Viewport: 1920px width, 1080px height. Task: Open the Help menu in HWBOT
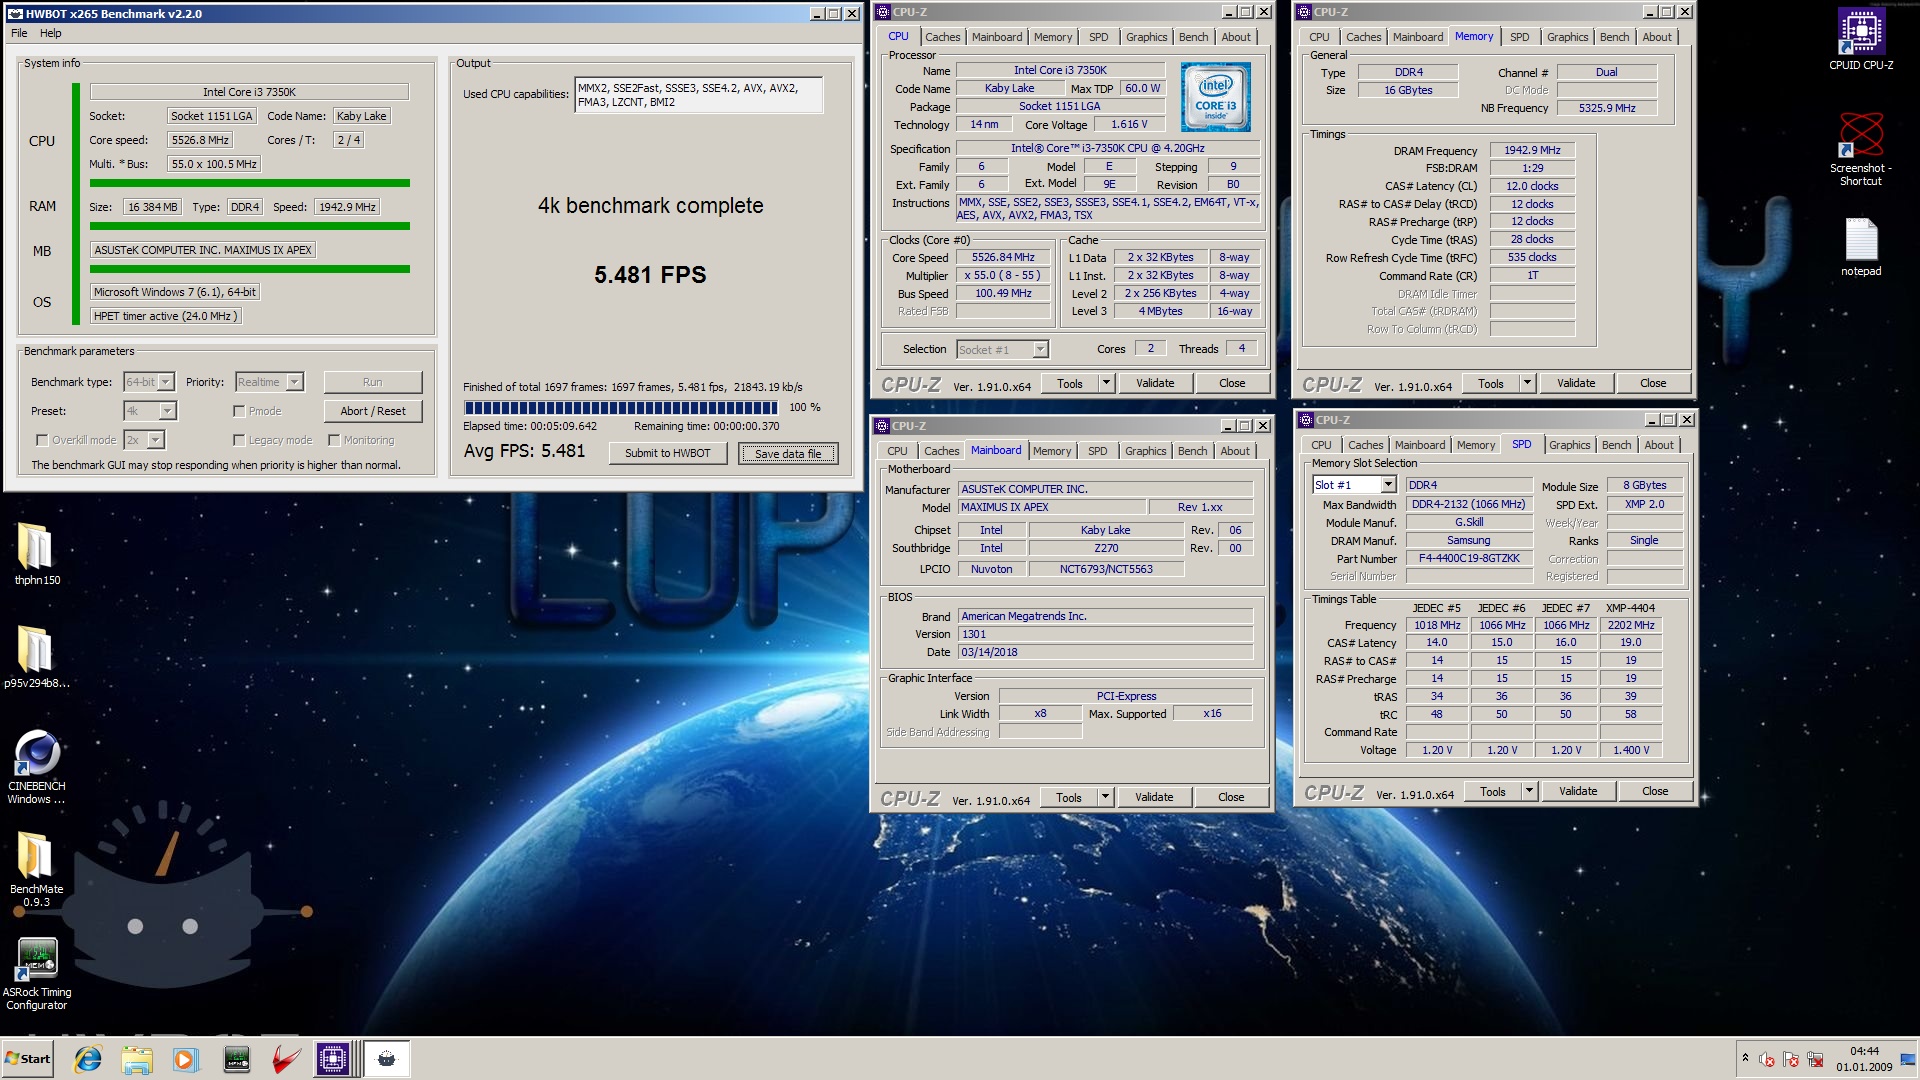pyautogui.click(x=50, y=33)
